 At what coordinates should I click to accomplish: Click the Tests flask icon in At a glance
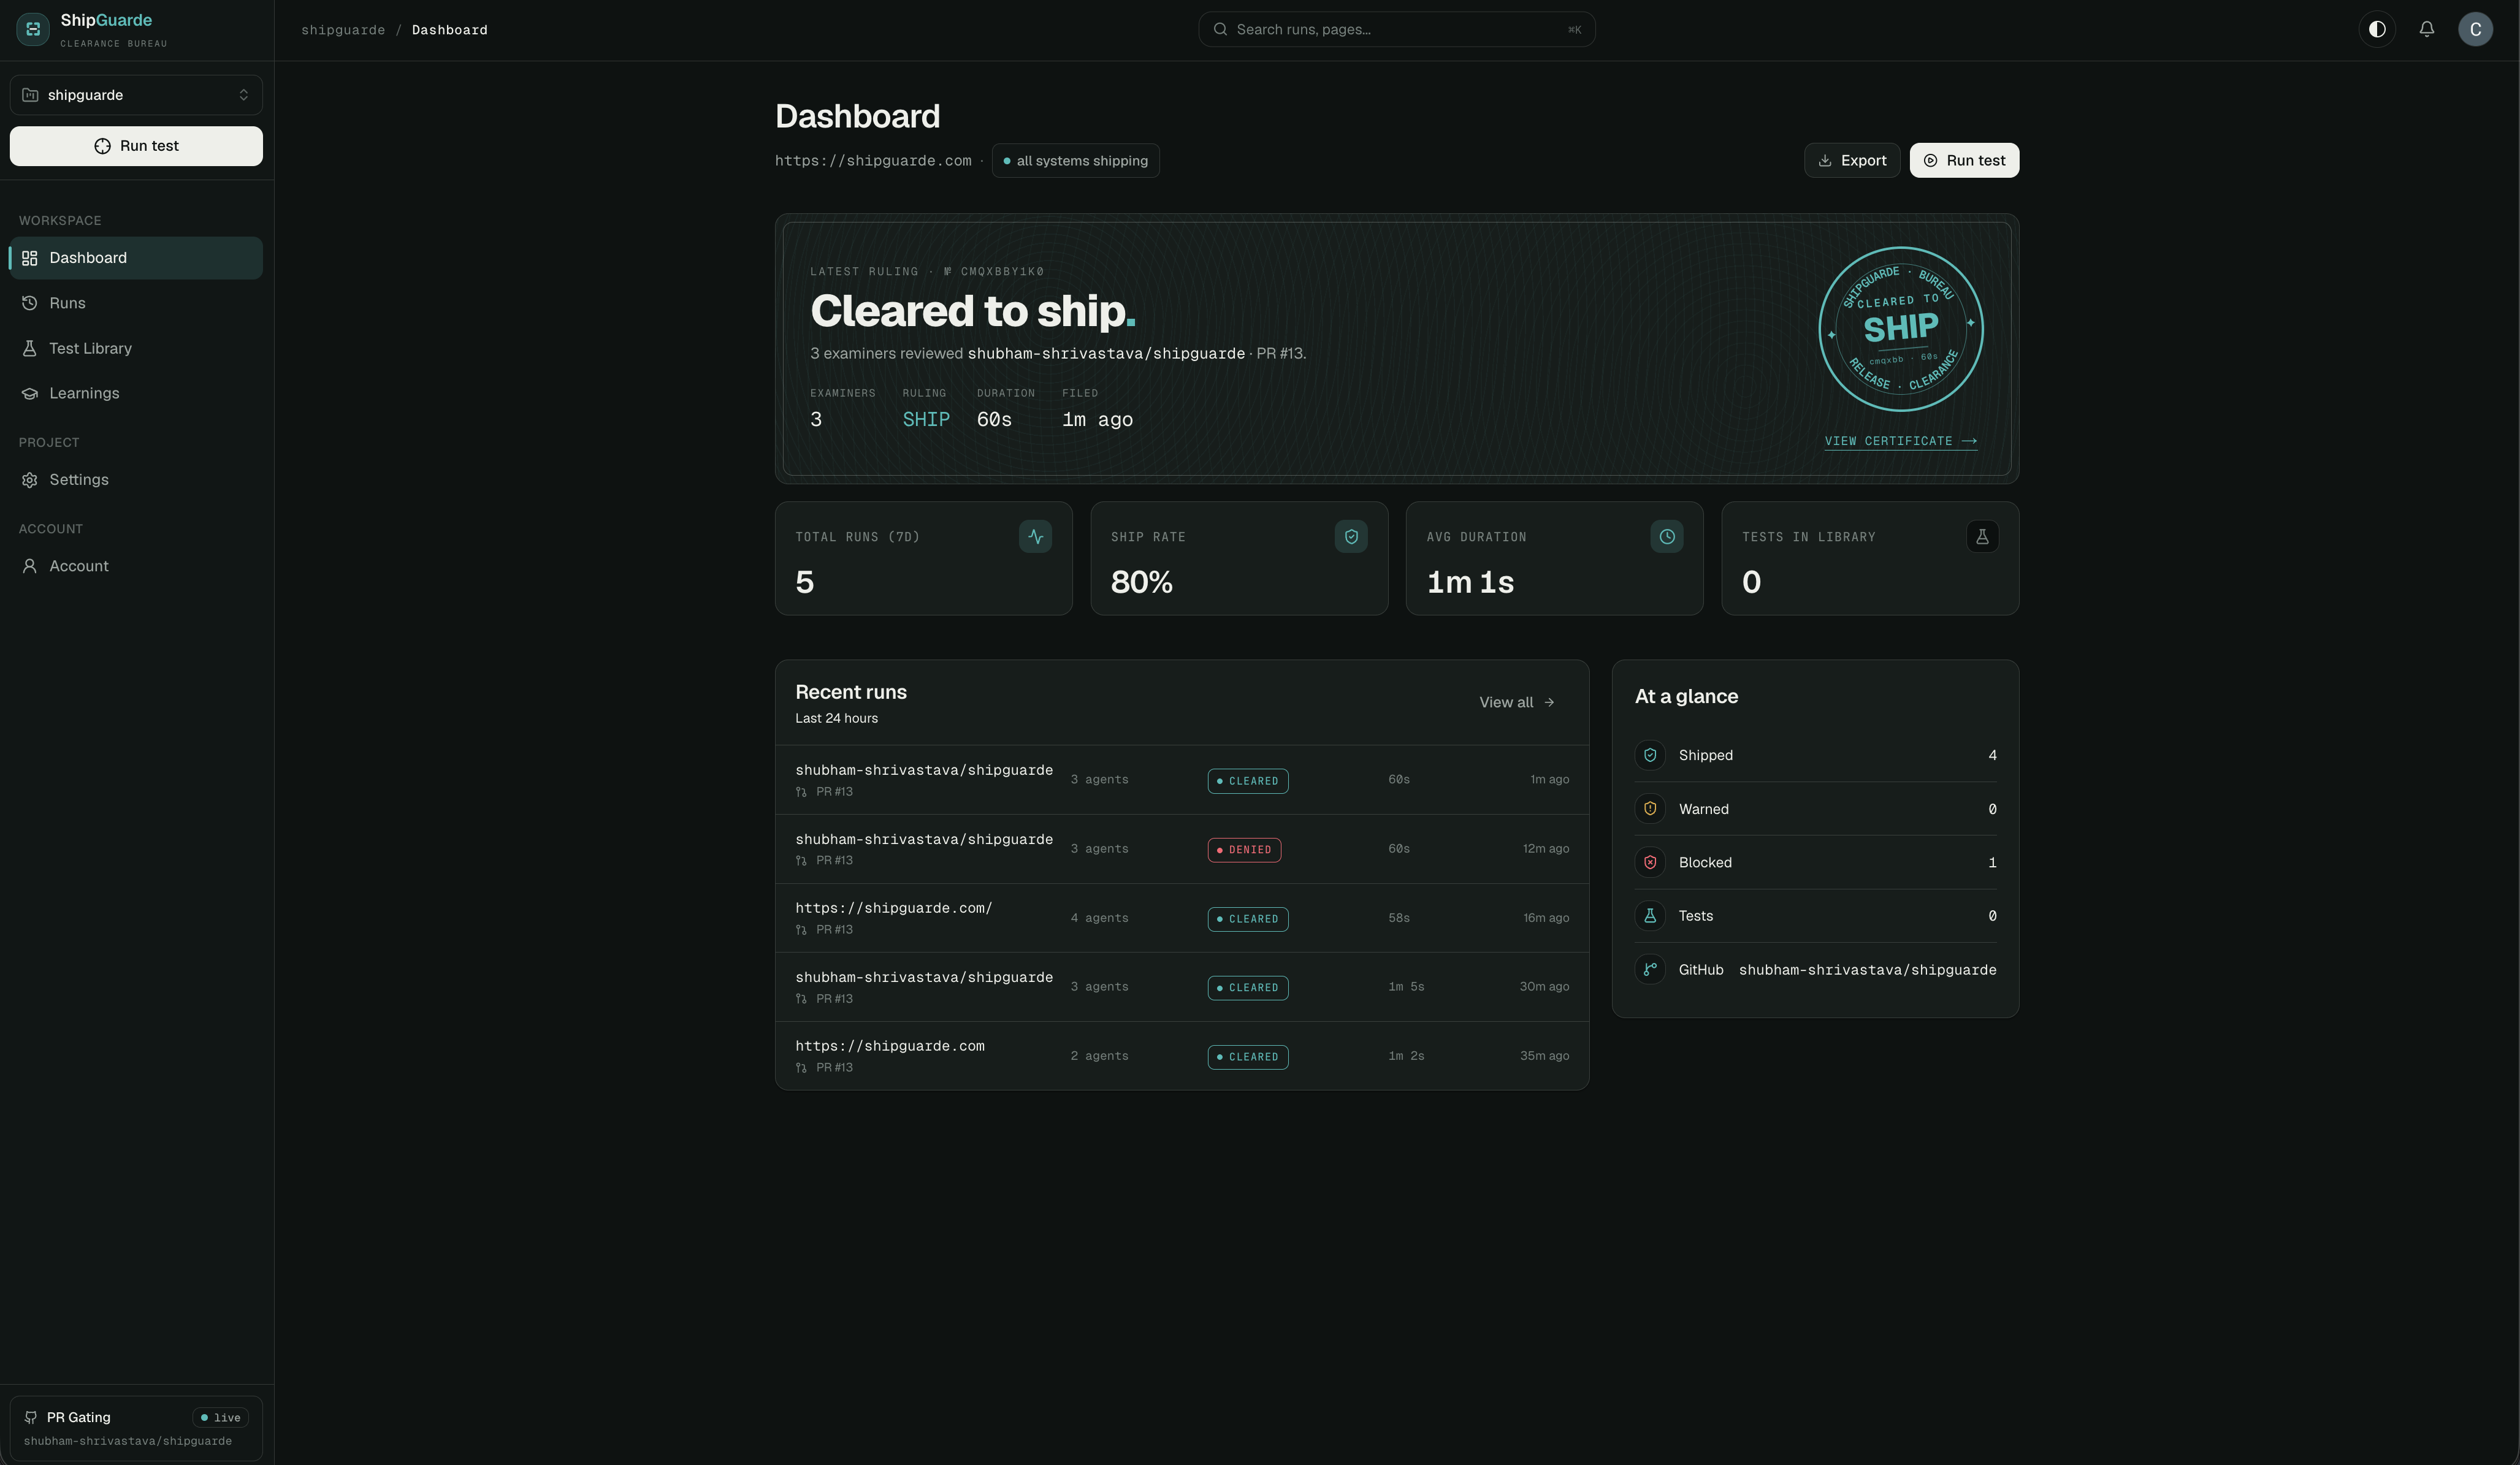pyautogui.click(x=1650, y=916)
